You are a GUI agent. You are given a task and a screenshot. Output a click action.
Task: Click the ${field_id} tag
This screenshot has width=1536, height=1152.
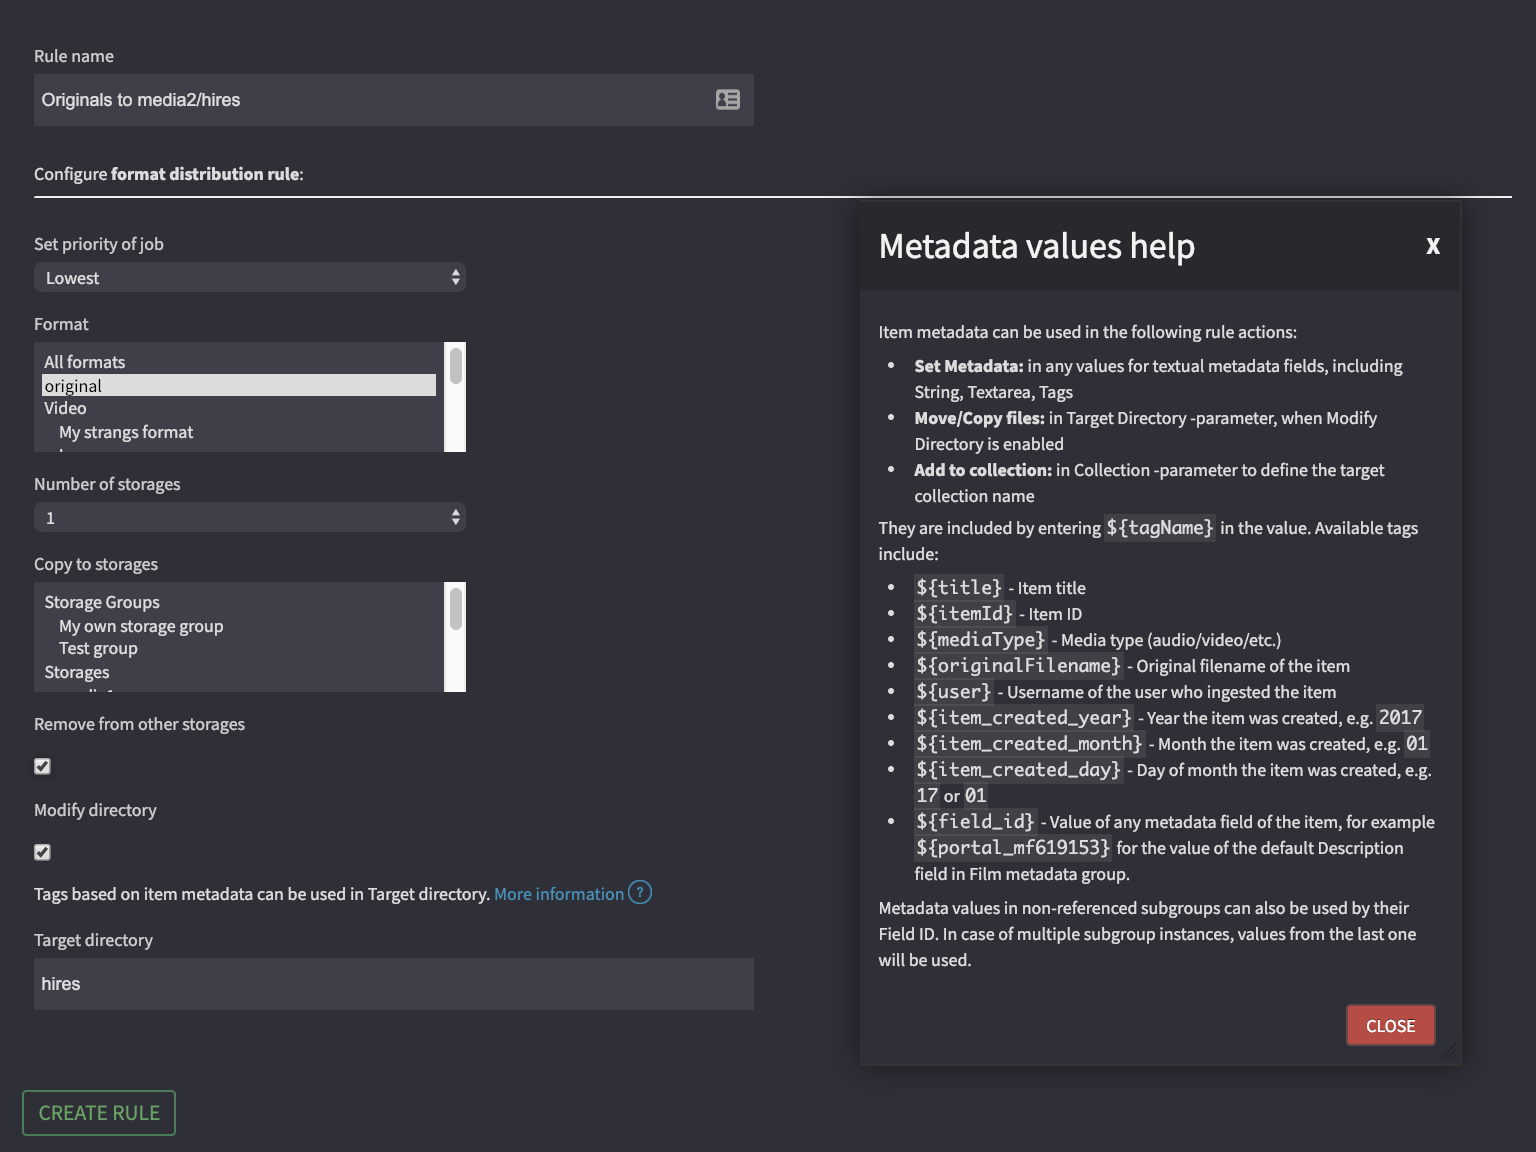[975, 821]
